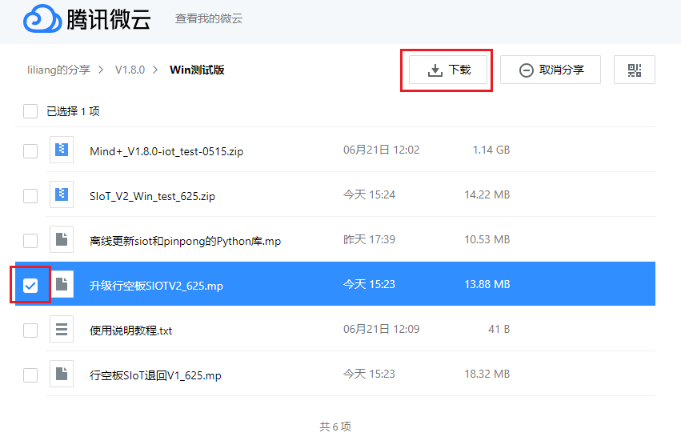
Task: Check the box for 离线更新siot和pinpong的Python库.mp
Action: coord(30,241)
